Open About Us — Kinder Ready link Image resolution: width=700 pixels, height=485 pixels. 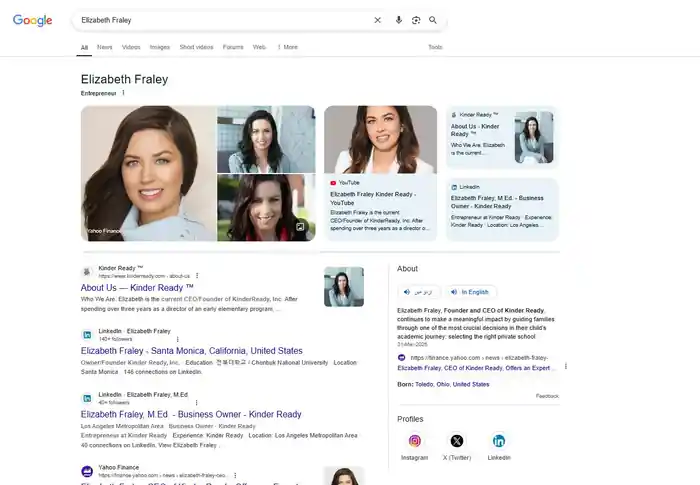(137, 288)
